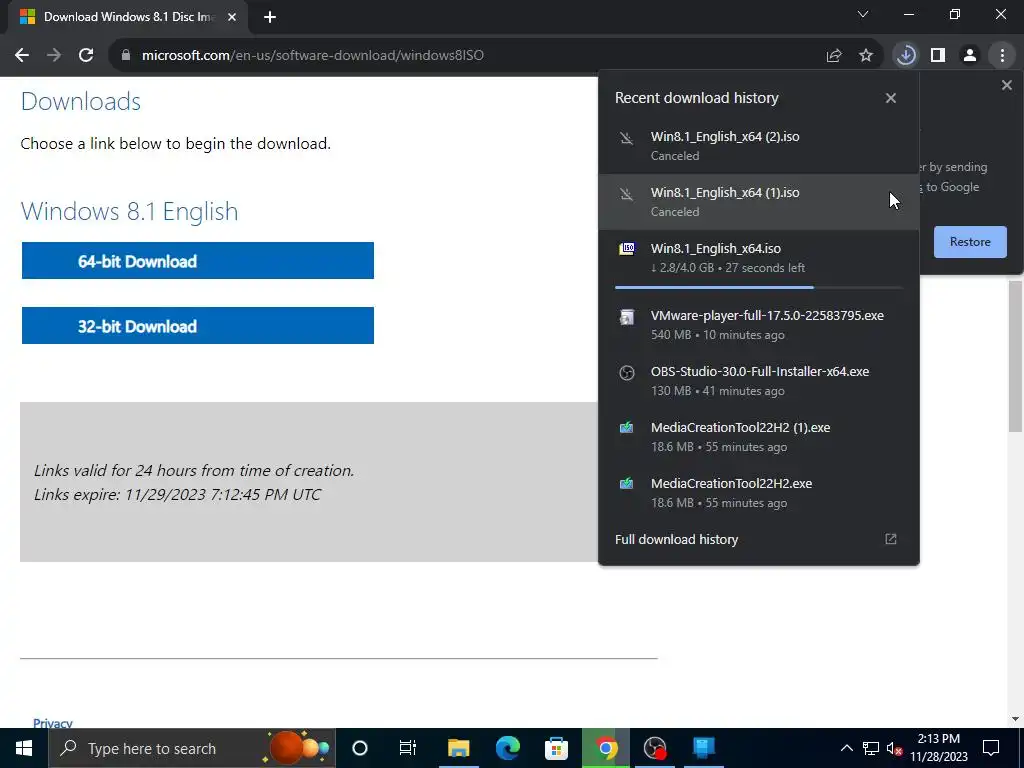
Task: Open Cortana from the taskbar
Action: point(360,748)
